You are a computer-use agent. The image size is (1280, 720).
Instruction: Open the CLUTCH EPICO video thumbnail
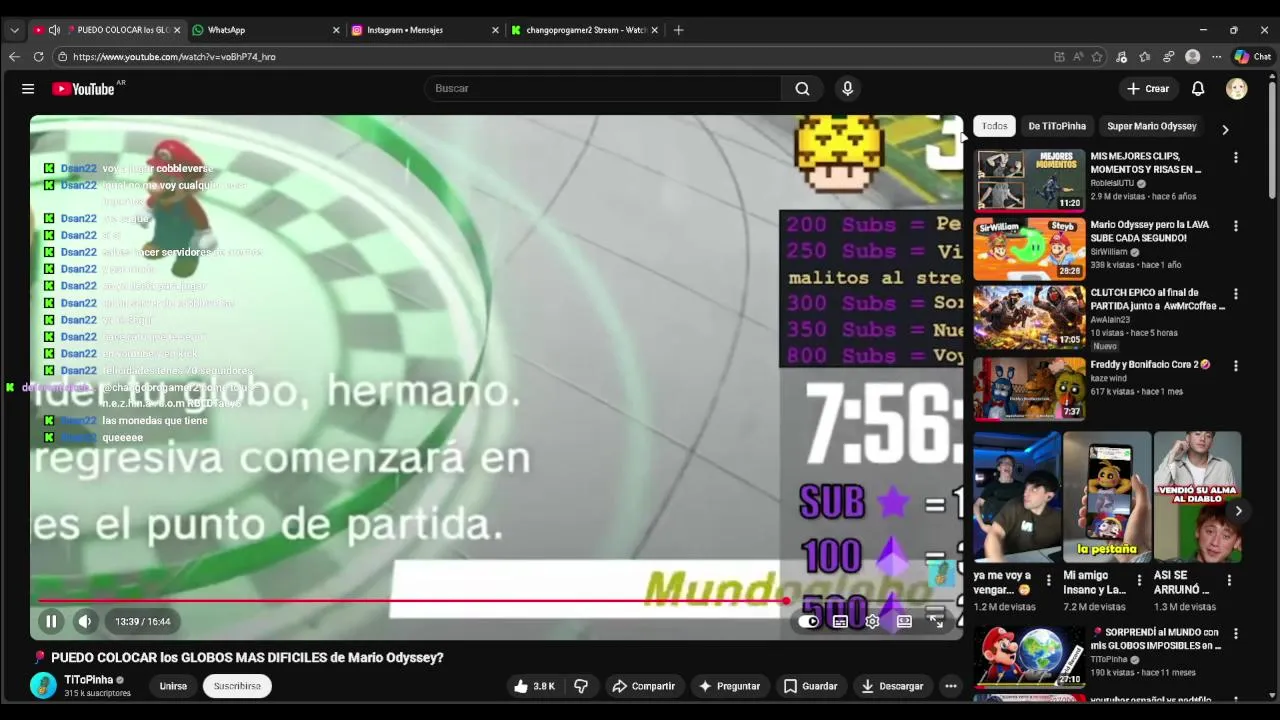pos(1029,317)
